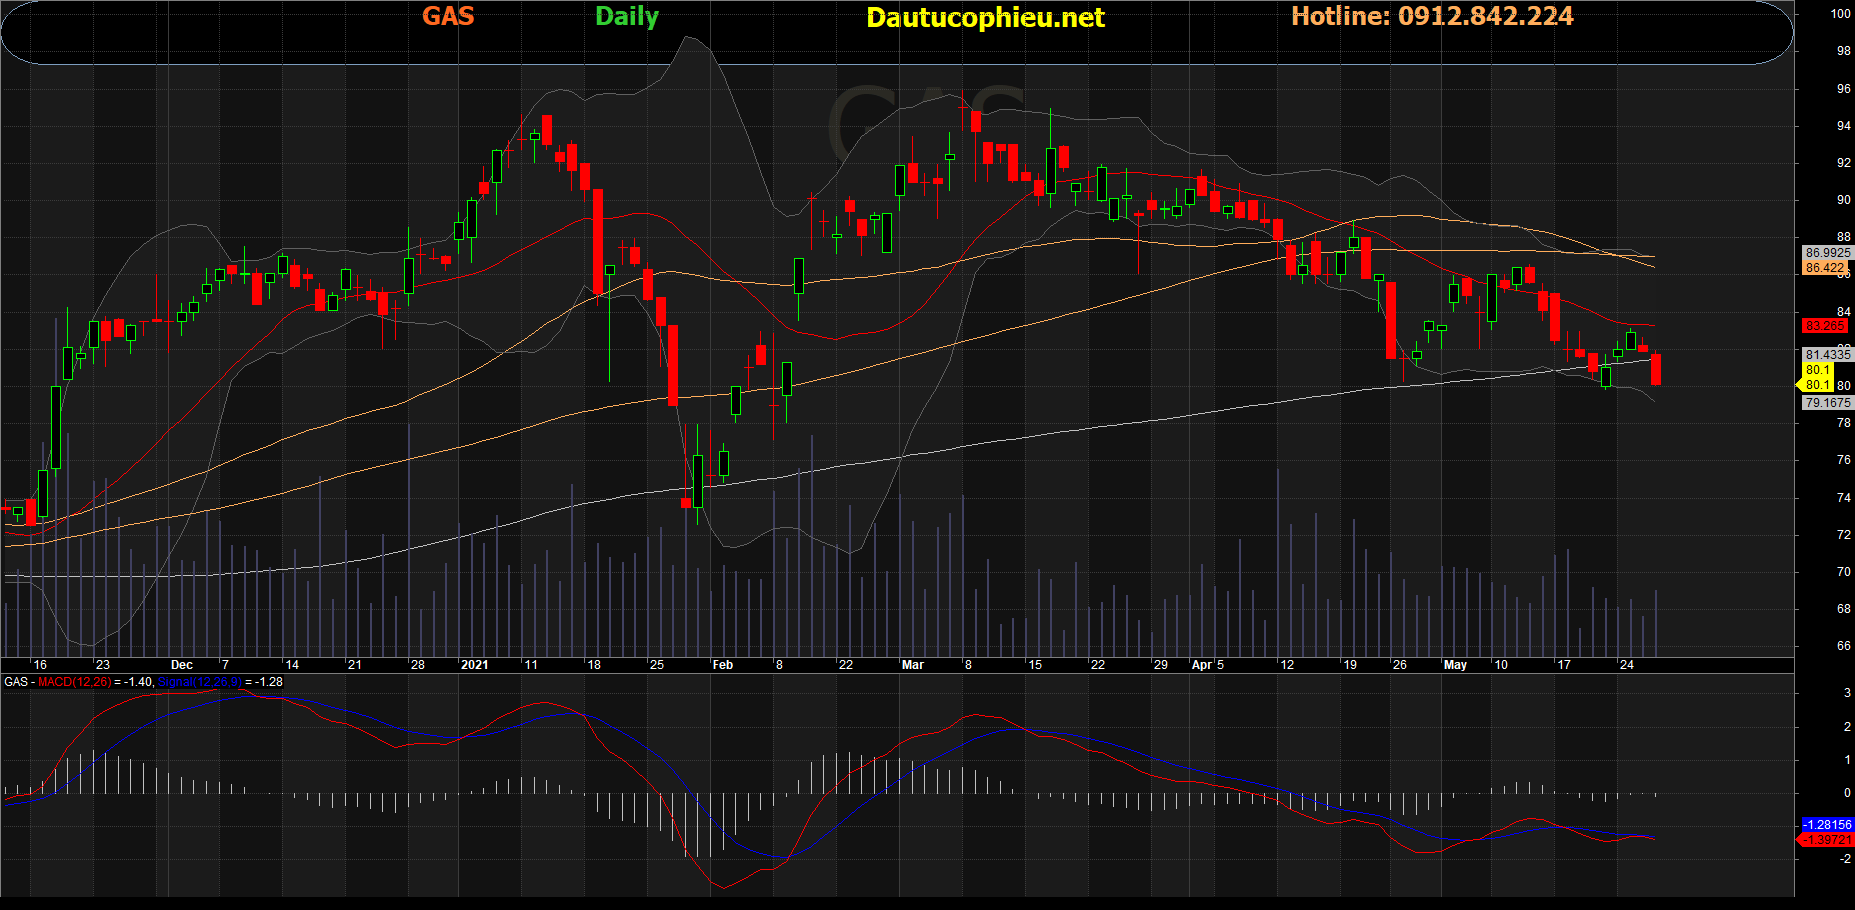Click the 92 price axis label
This screenshot has height=910, width=1855.
point(1844,163)
